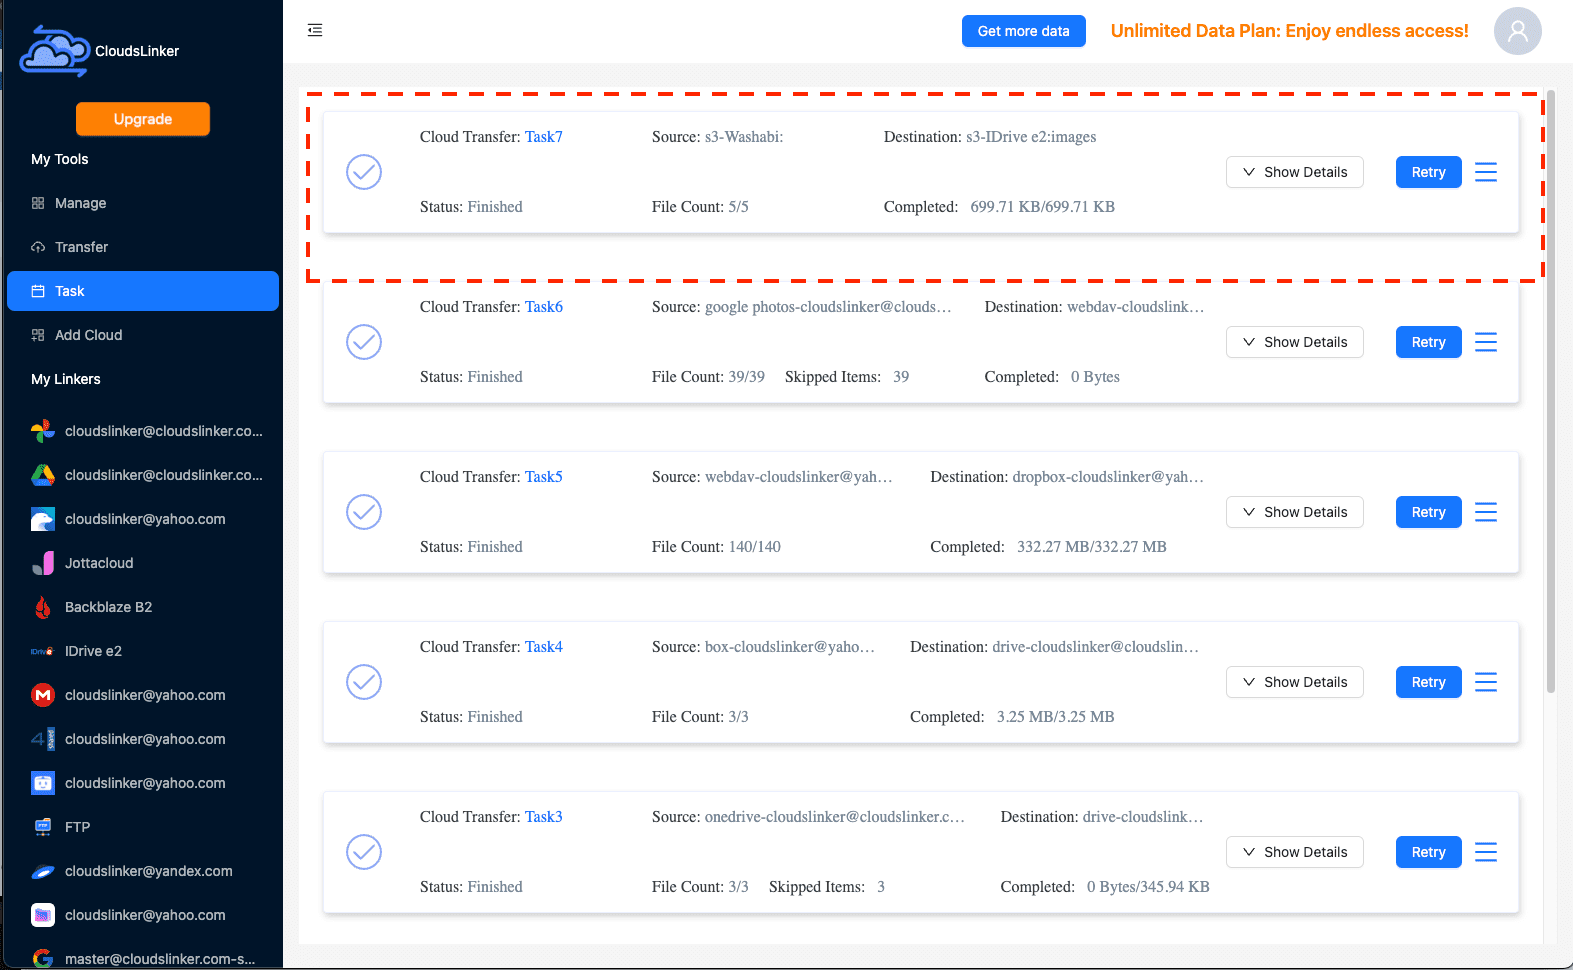1573x970 pixels.
Task: Open the Task3 link
Action: 544,817
